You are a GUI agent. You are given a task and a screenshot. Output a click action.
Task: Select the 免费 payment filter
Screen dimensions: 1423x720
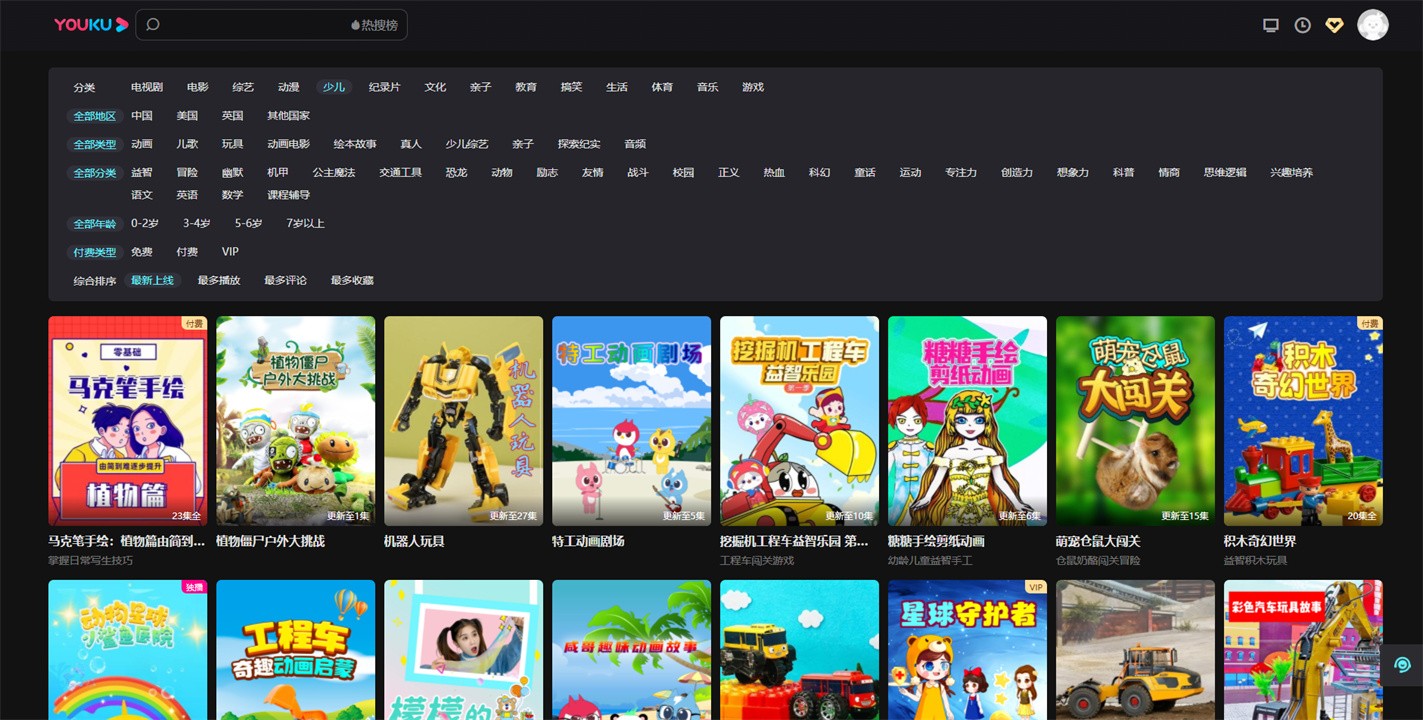point(142,252)
